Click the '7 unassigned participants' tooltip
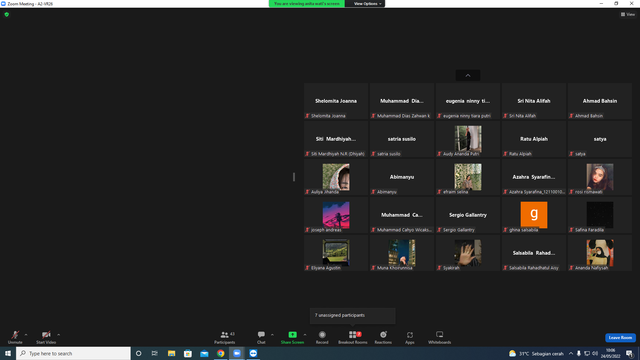The image size is (640, 360). click(353, 316)
